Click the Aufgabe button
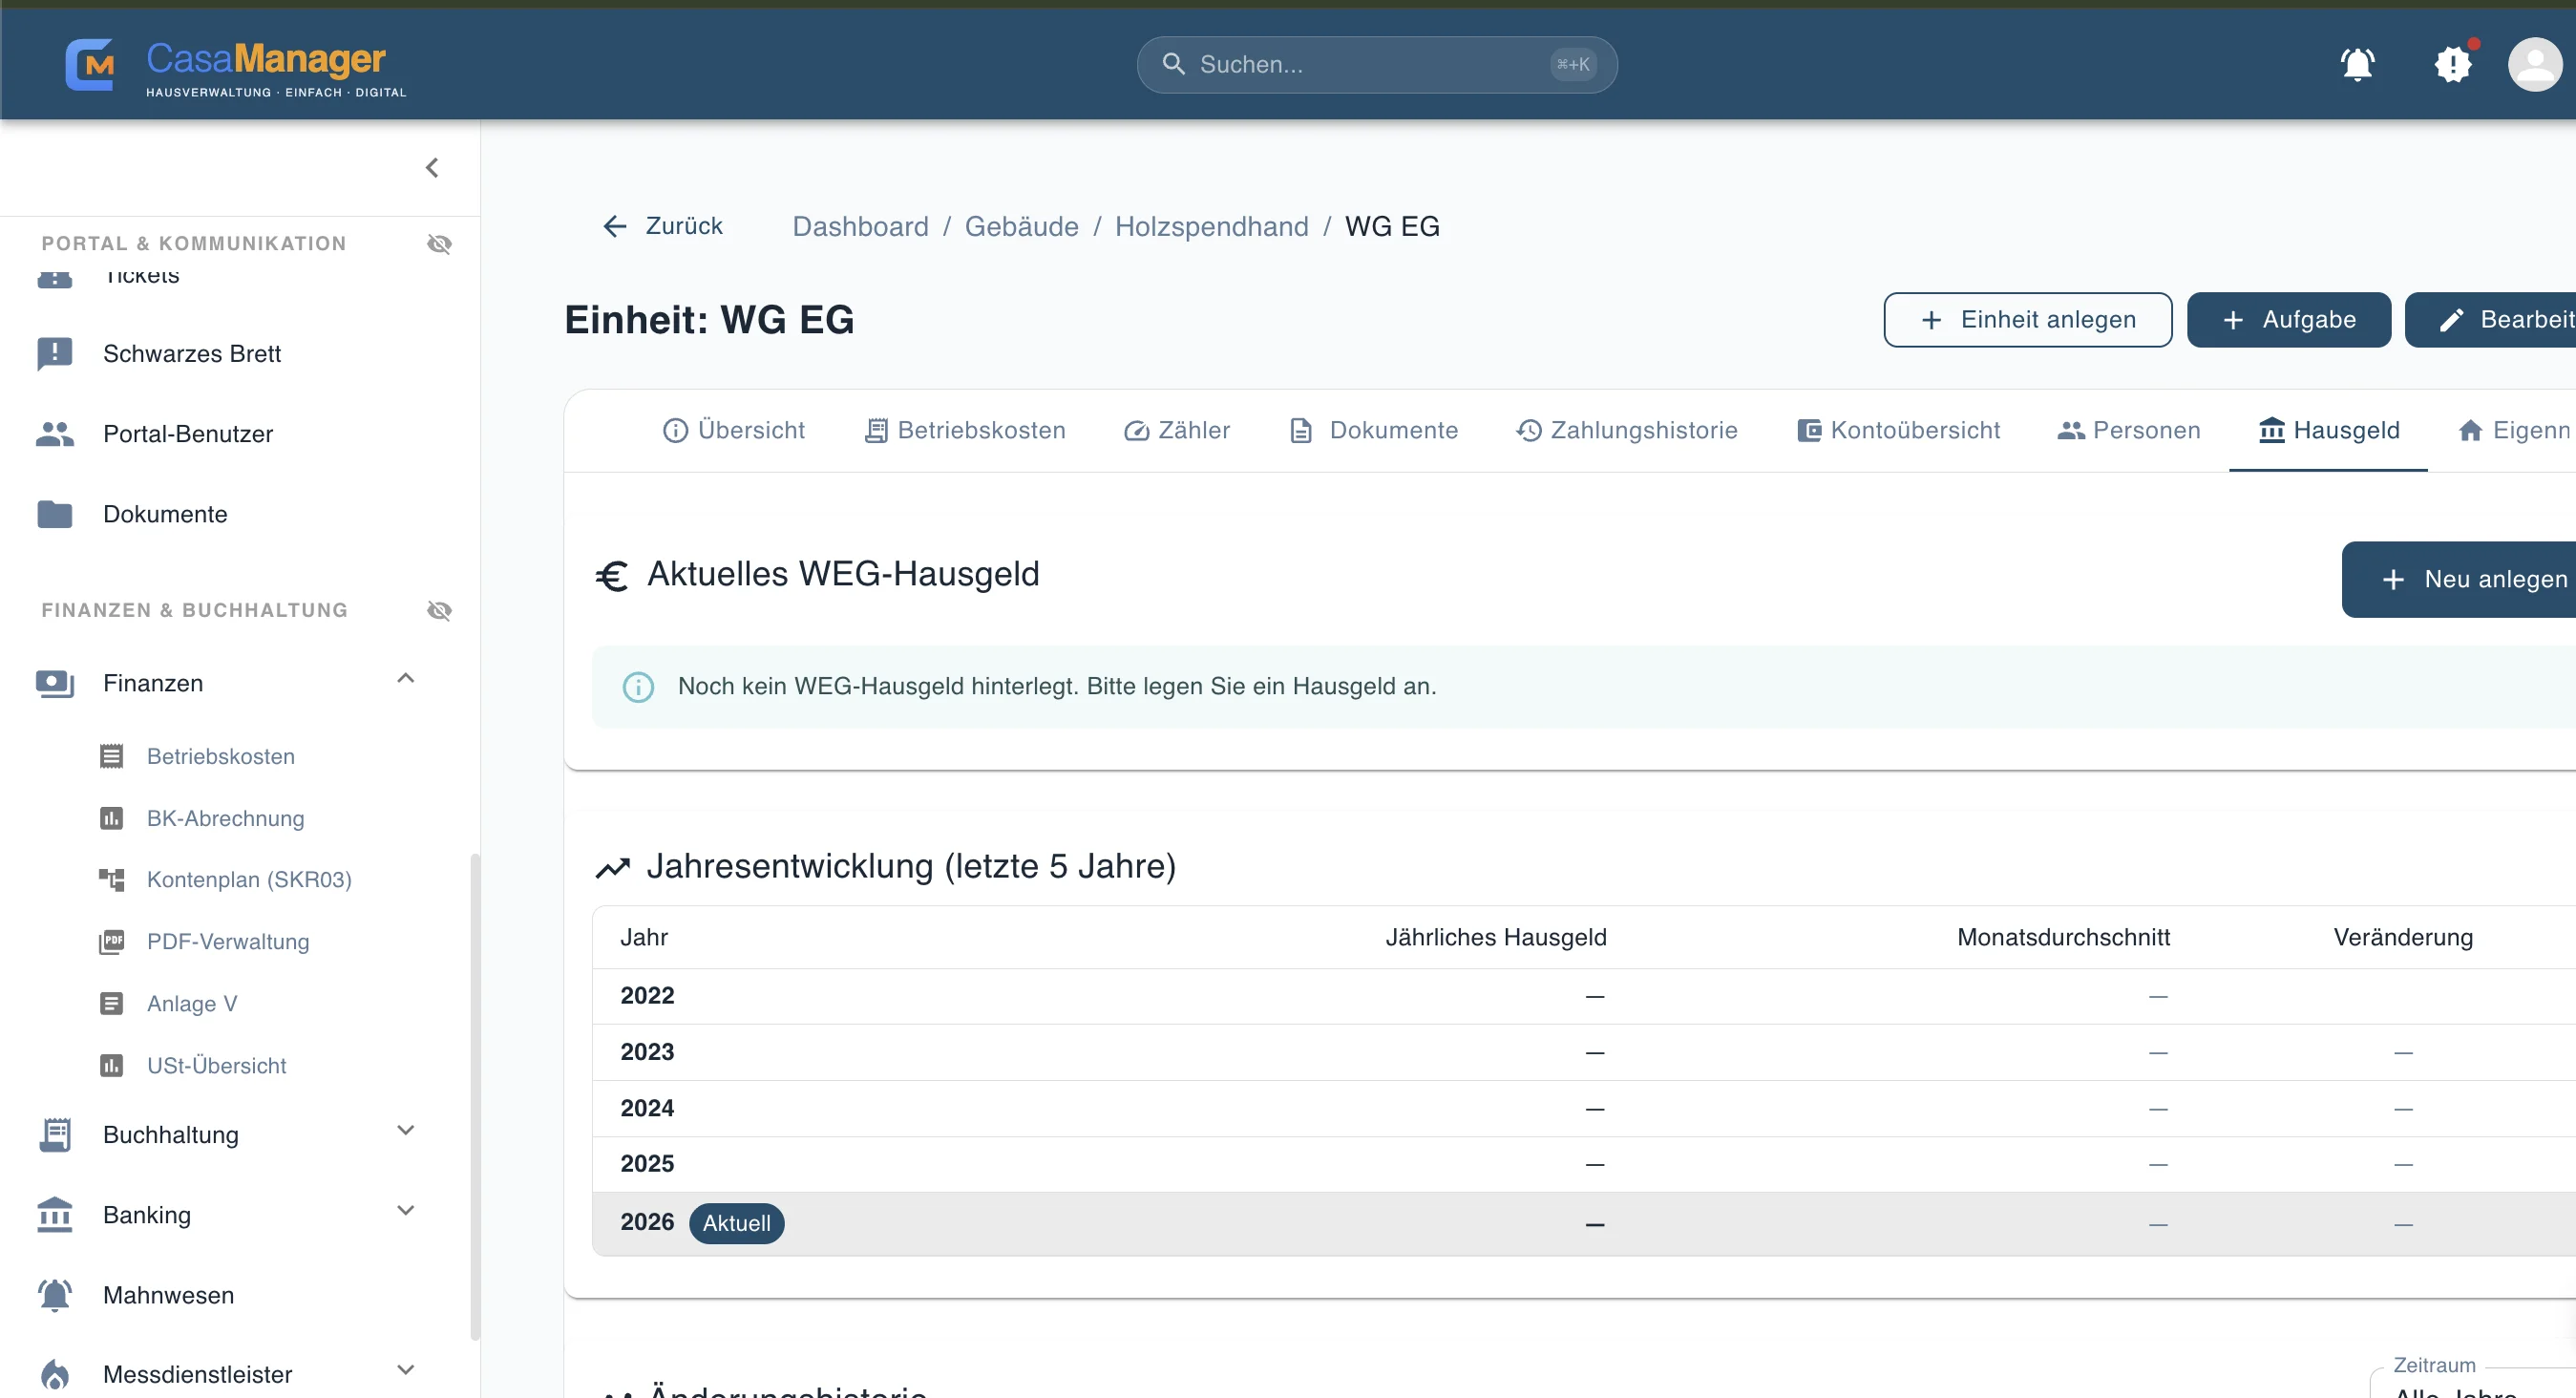 (x=2288, y=320)
